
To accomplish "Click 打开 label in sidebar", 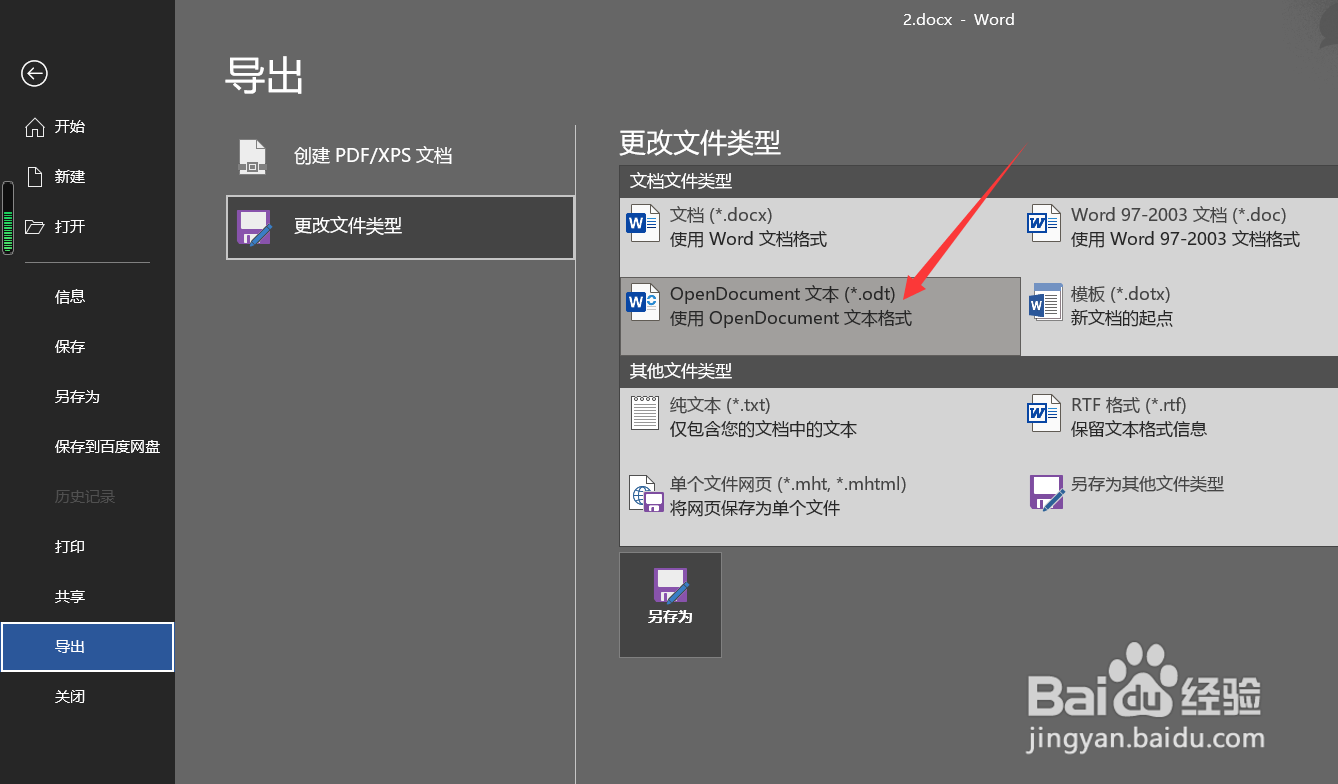I will point(70,227).
